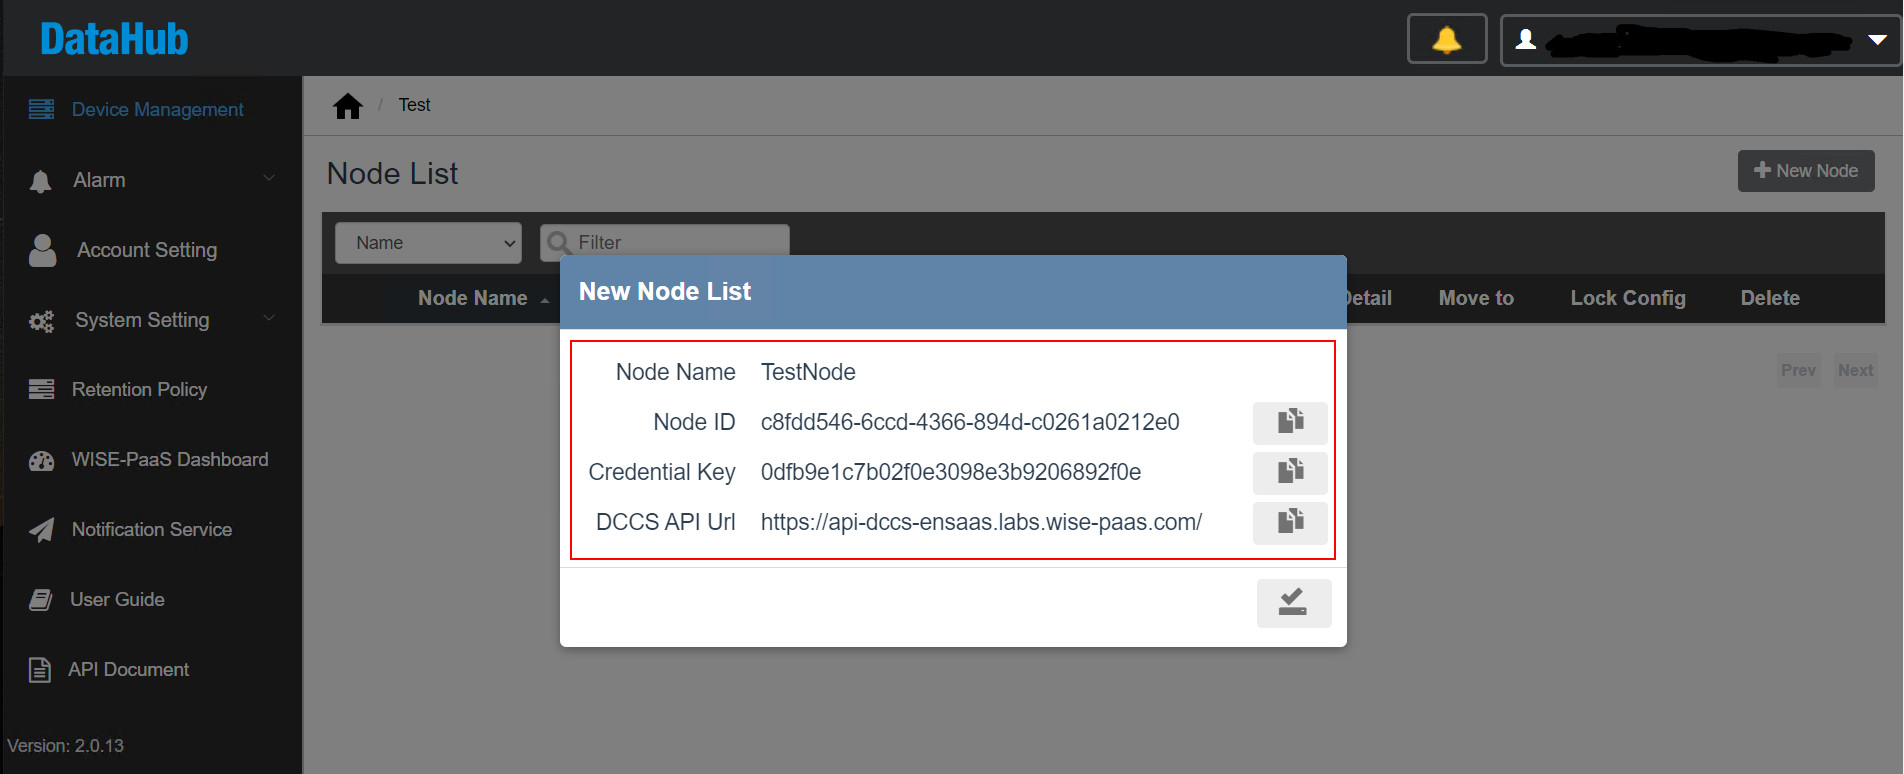Viewport: 1904px width, 774px height.
Task: Click the DataHub logo
Action: (114, 40)
